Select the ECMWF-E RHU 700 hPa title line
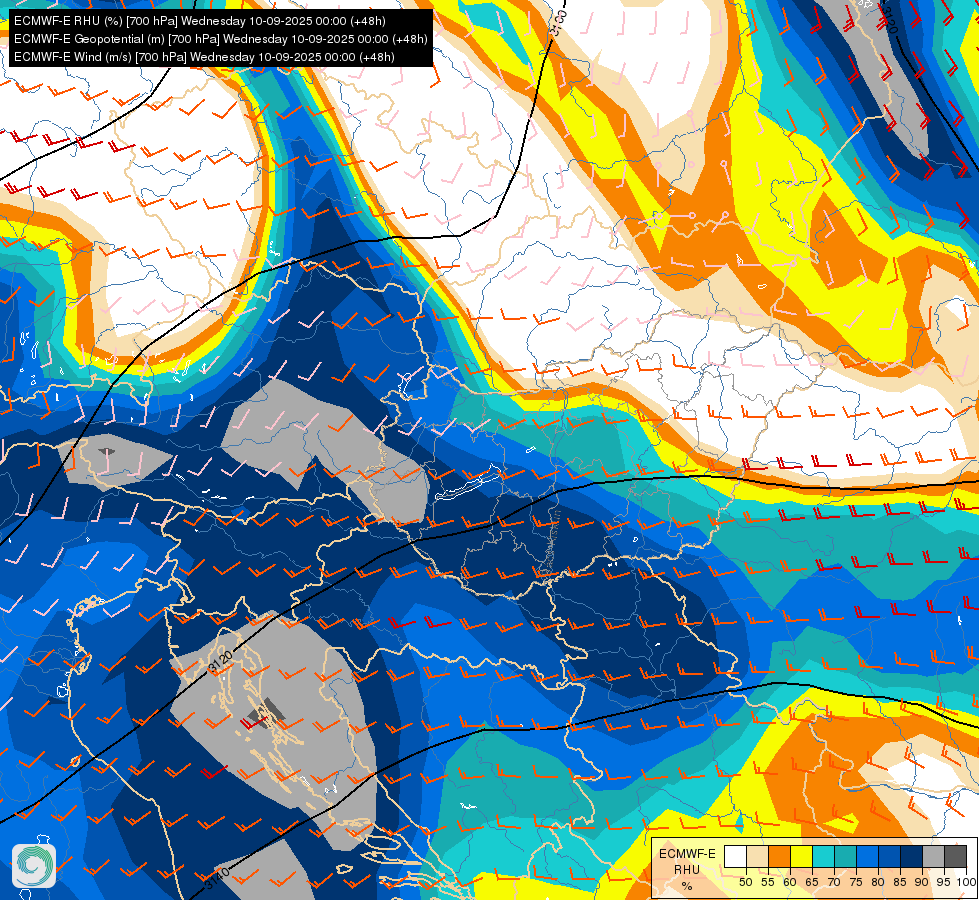The image size is (979, 900). click(200, 21)
